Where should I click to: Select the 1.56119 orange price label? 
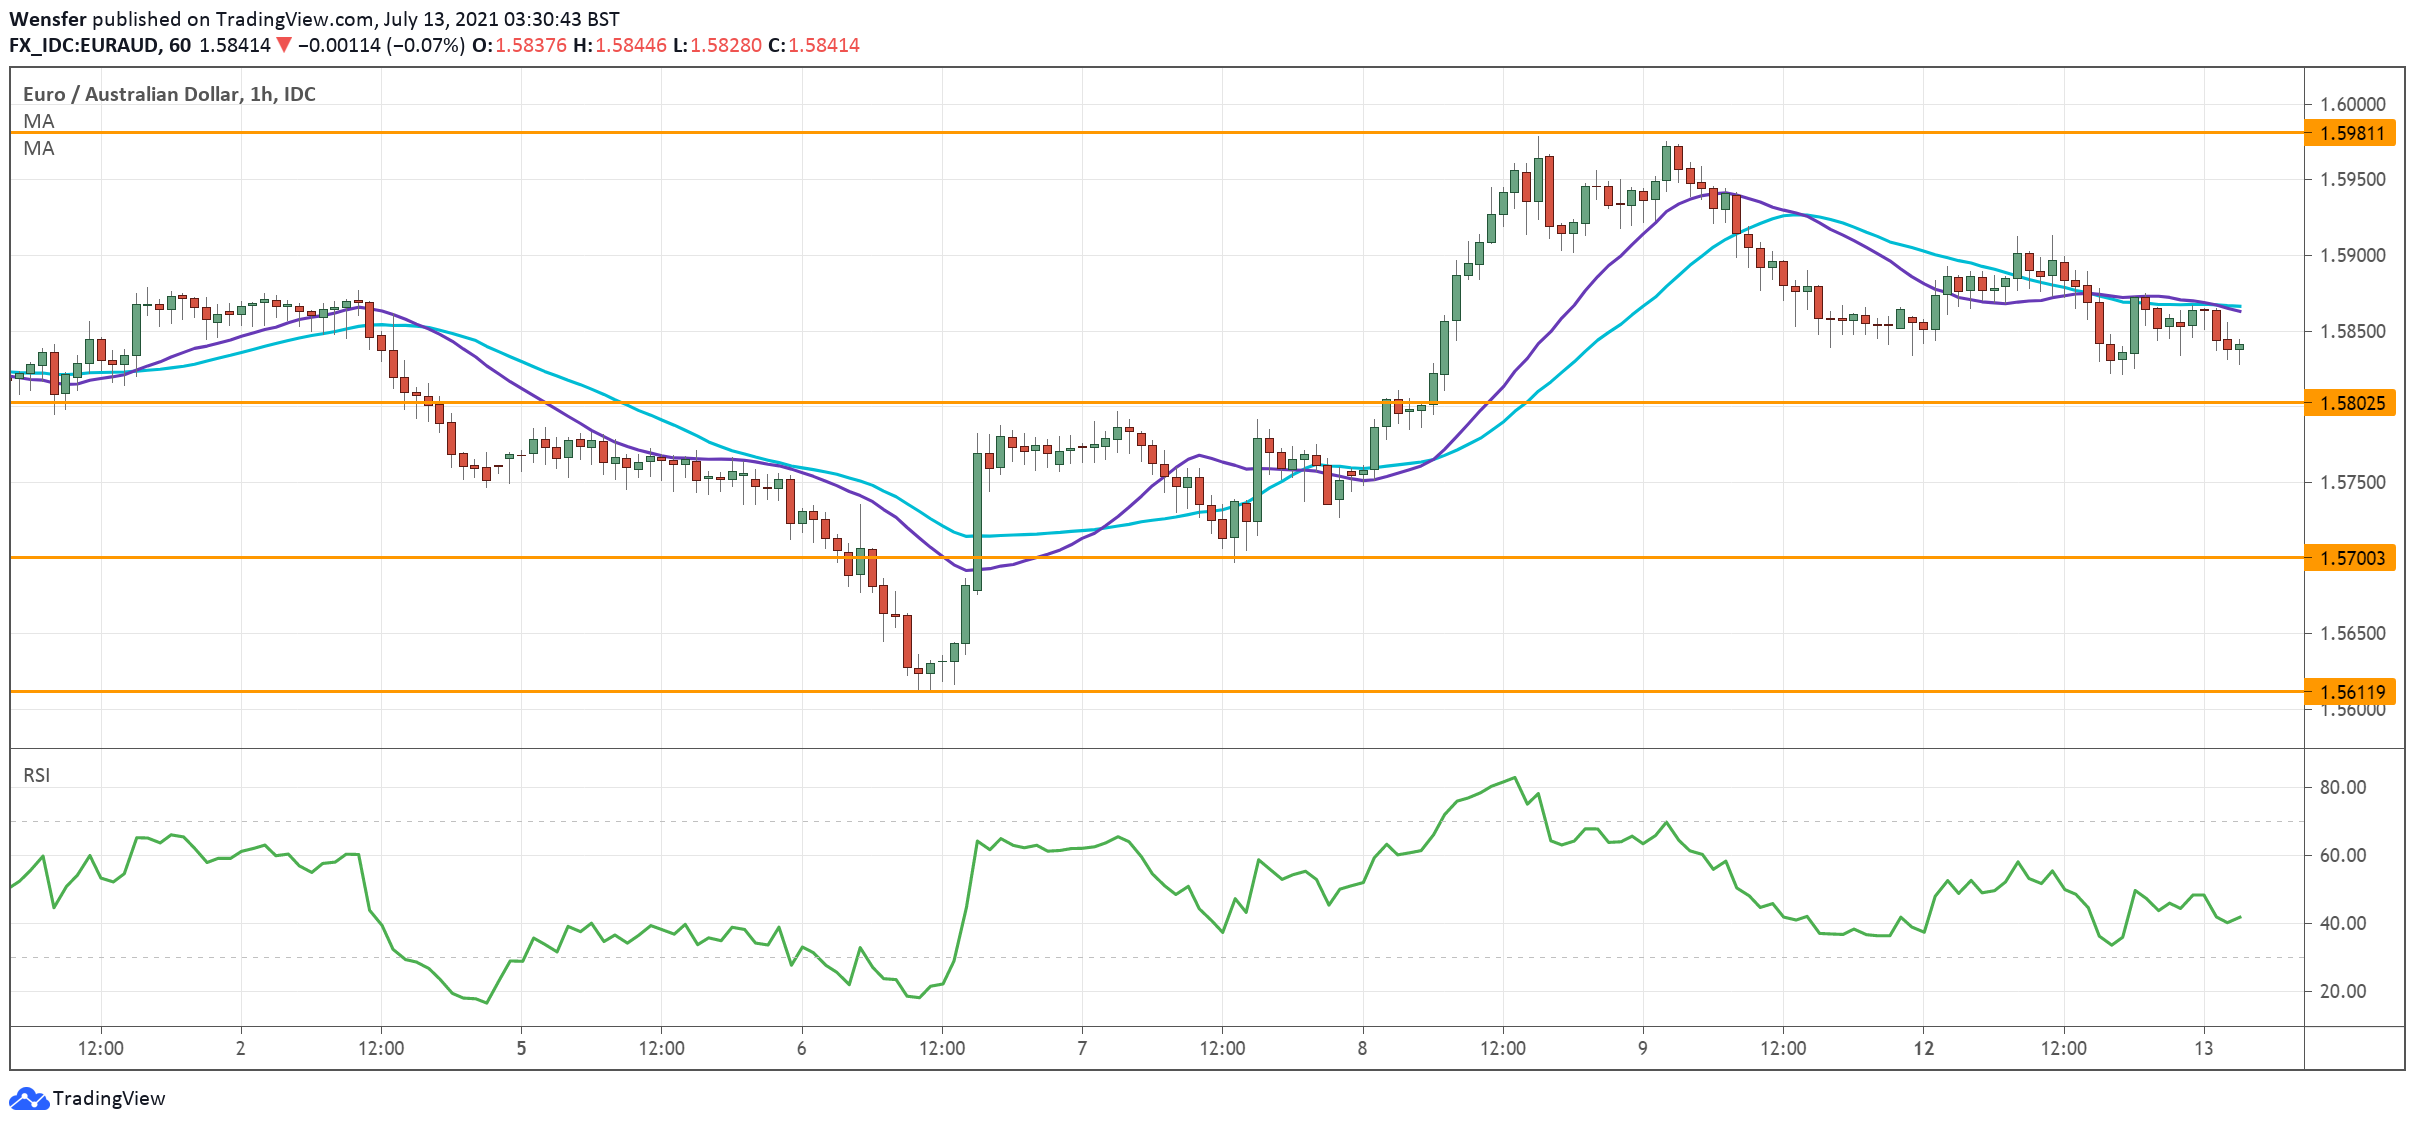pos(2351,692)
